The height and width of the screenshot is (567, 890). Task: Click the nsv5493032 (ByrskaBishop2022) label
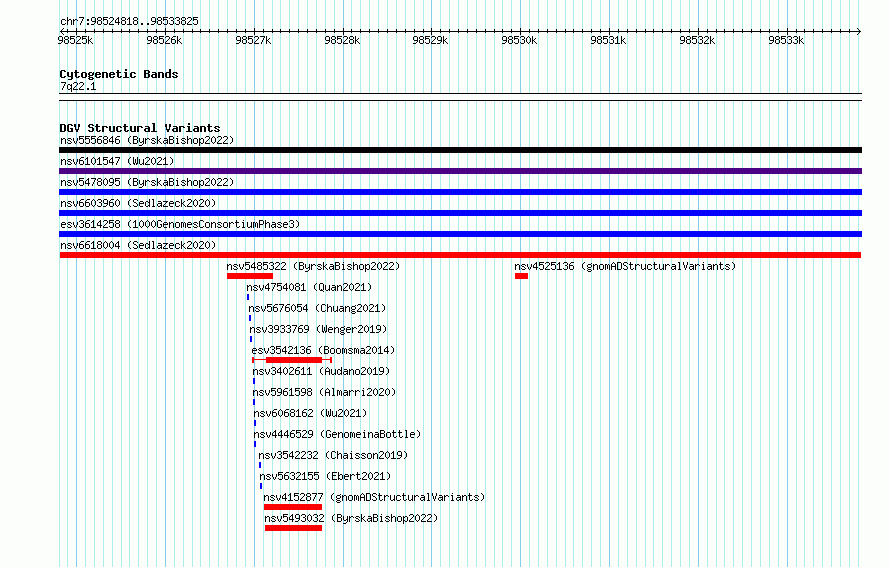[351, 518]
